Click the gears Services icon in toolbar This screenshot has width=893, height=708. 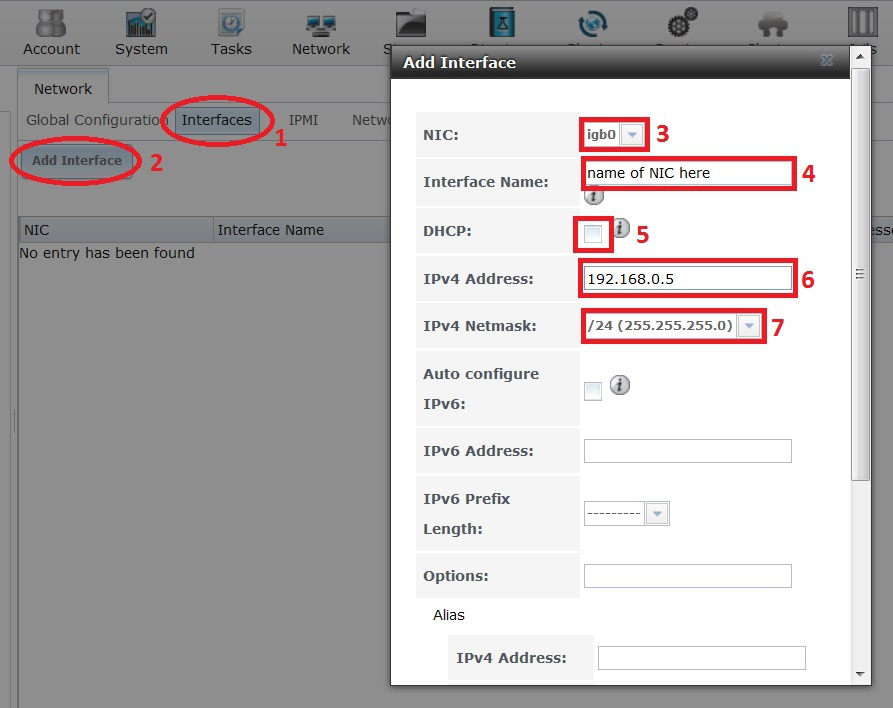(682, 24)
